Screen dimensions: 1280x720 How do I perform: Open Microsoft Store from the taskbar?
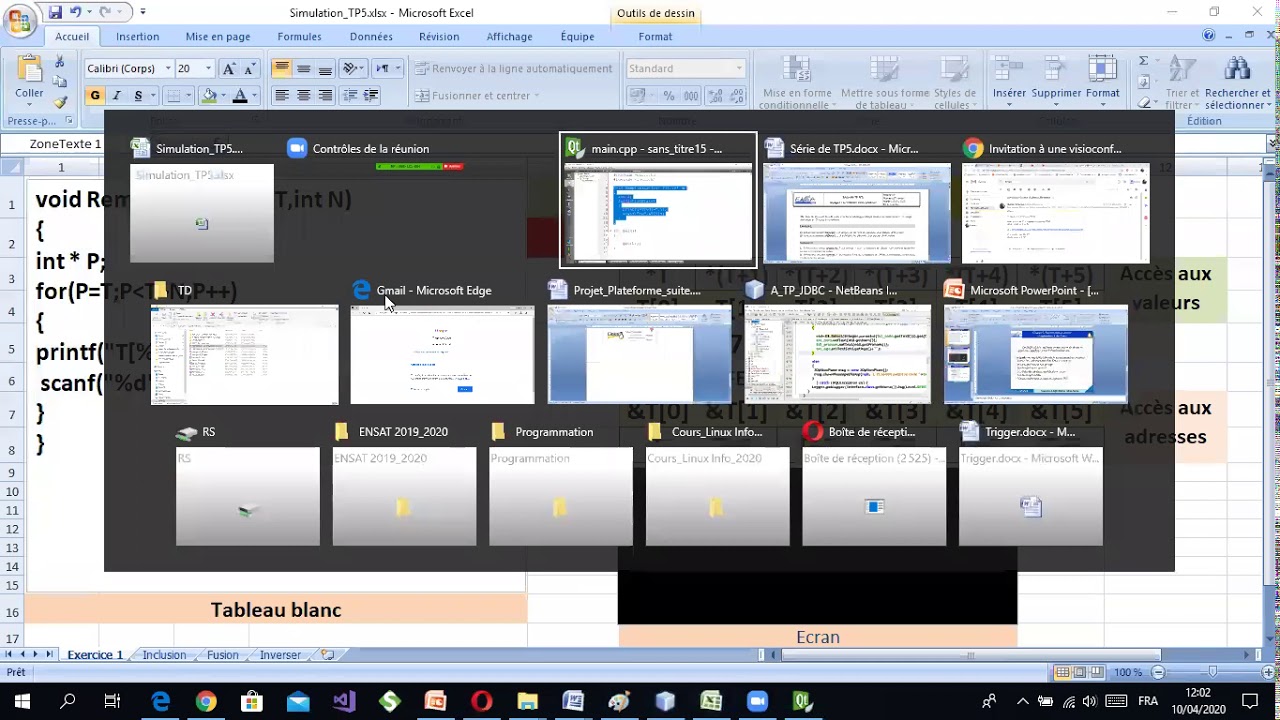(251, 701)
